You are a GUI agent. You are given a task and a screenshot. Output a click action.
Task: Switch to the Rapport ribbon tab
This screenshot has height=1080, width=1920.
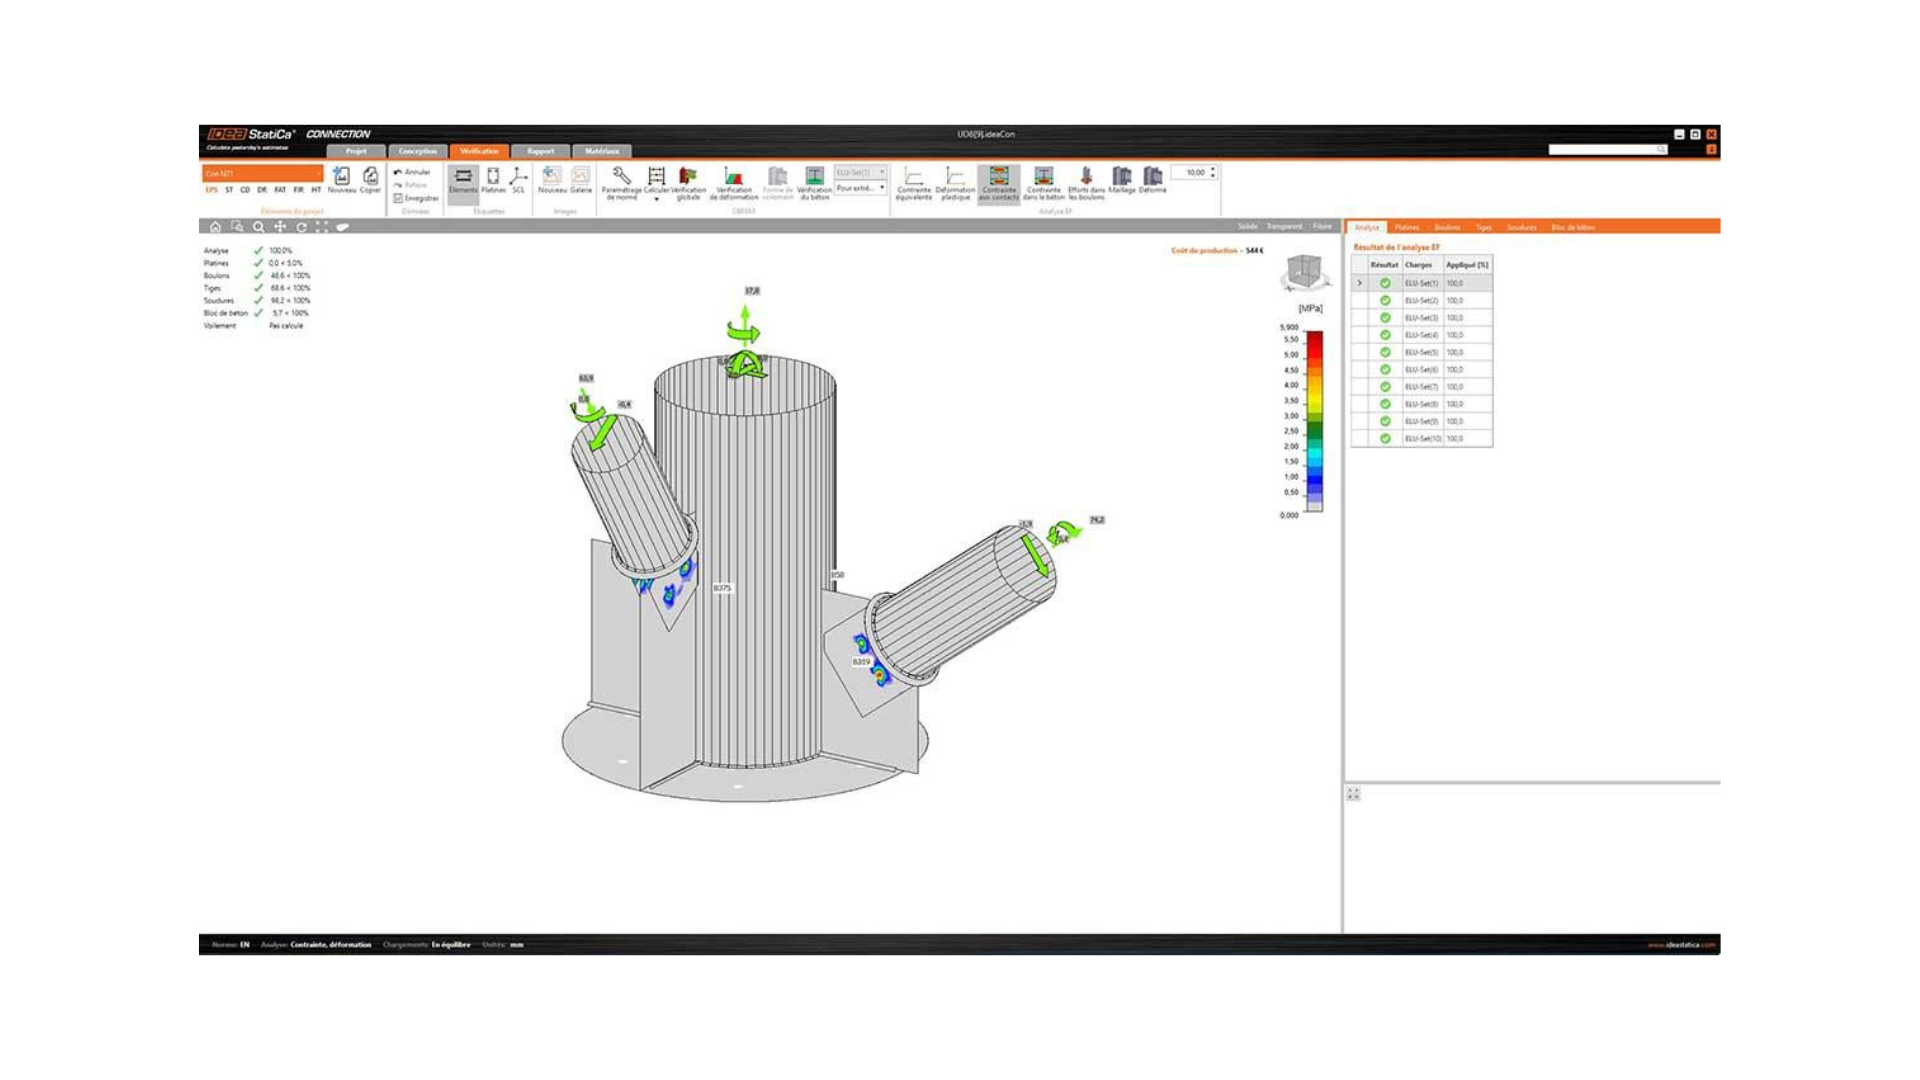(540, 151)
